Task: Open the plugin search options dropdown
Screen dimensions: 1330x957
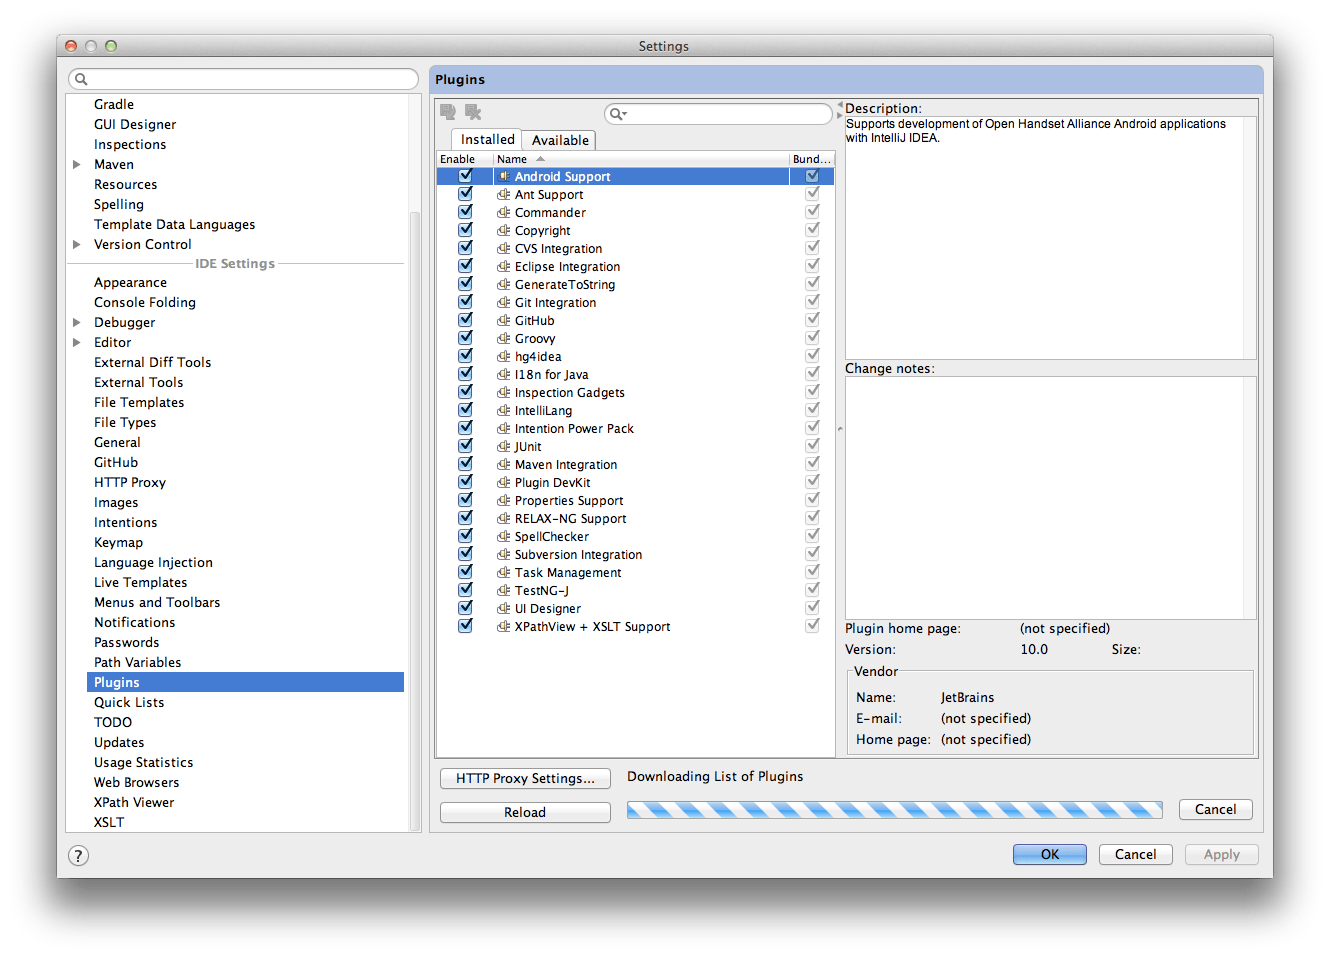Action: click(x=619, y=114)
